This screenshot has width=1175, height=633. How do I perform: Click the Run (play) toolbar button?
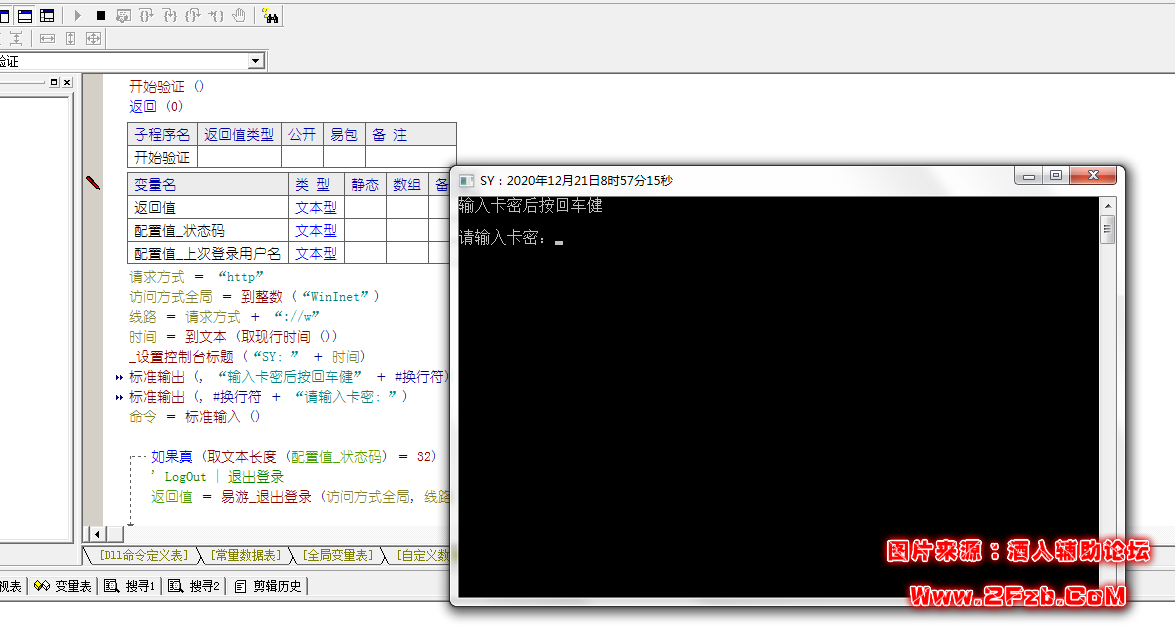coord(78,15)
